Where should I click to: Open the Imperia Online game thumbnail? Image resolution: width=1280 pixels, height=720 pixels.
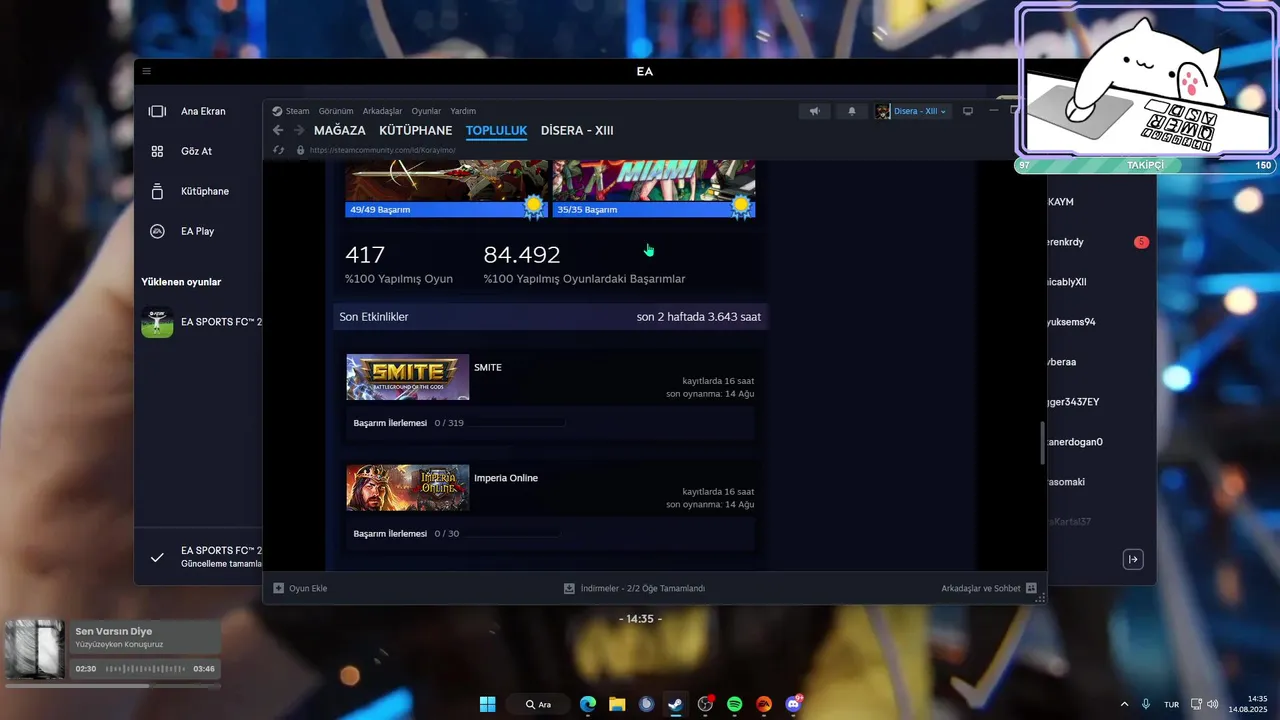point(408,488)
